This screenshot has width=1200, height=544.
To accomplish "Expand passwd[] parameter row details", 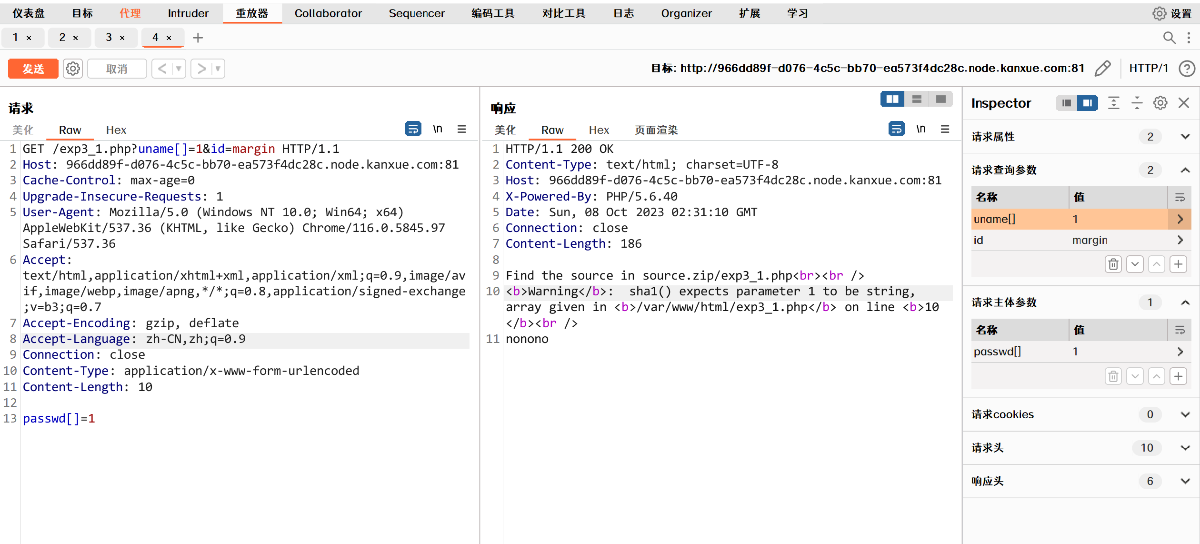I will [x=1180, y=352].
